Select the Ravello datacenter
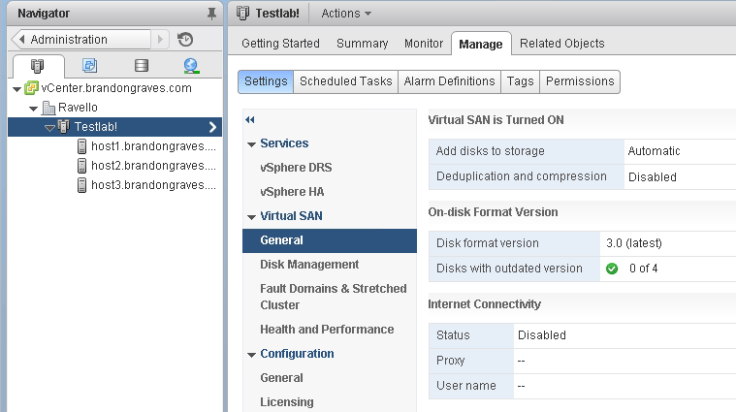736x412 pixels. point(78,107)
